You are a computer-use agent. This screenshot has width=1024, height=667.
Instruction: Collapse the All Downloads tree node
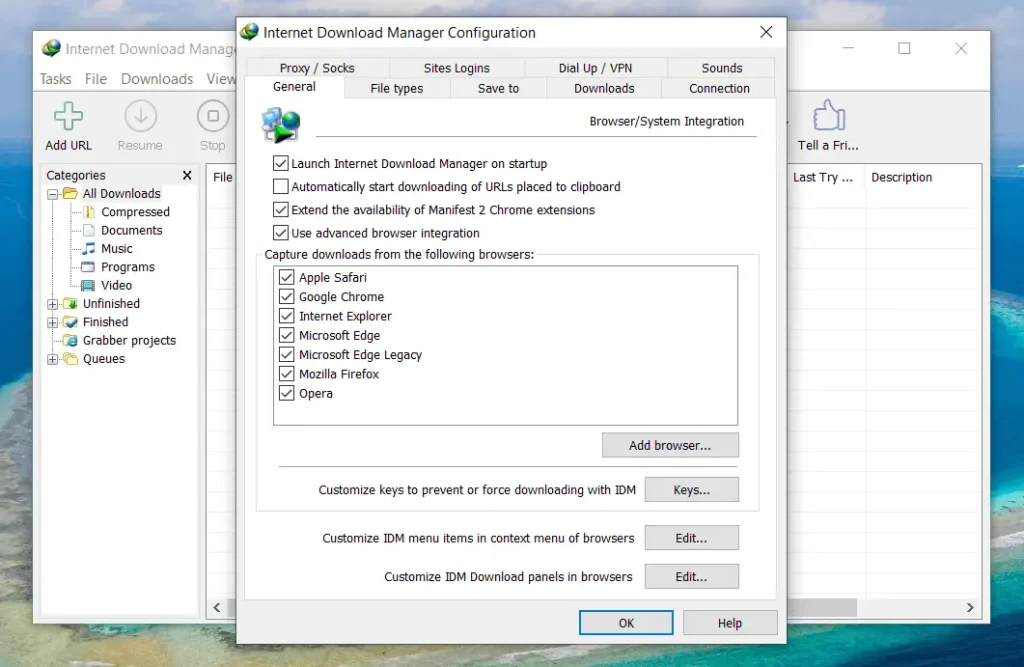(x=53, y=194)
